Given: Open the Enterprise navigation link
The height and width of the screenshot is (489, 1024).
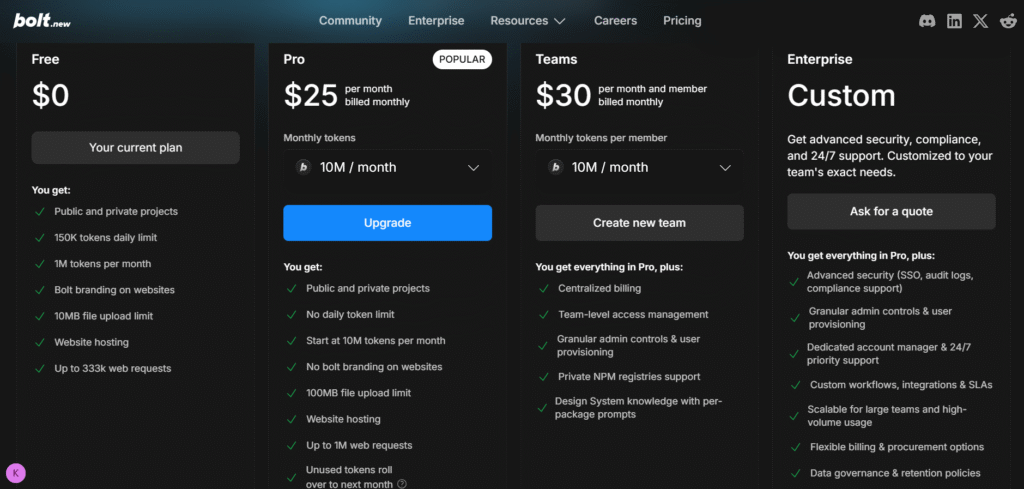Looking at the screenshot, I should (x=436, y=21).
